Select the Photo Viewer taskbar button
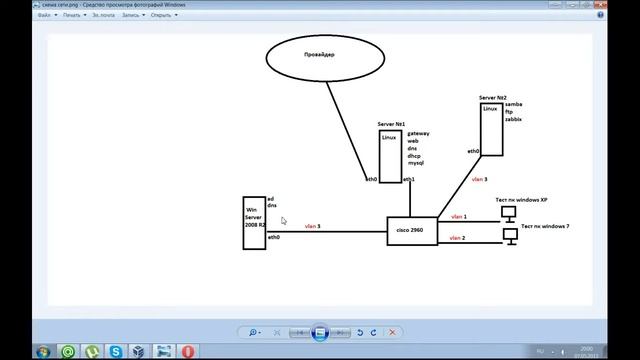Viewport: 640px width, 360px height. pos(164,351)
